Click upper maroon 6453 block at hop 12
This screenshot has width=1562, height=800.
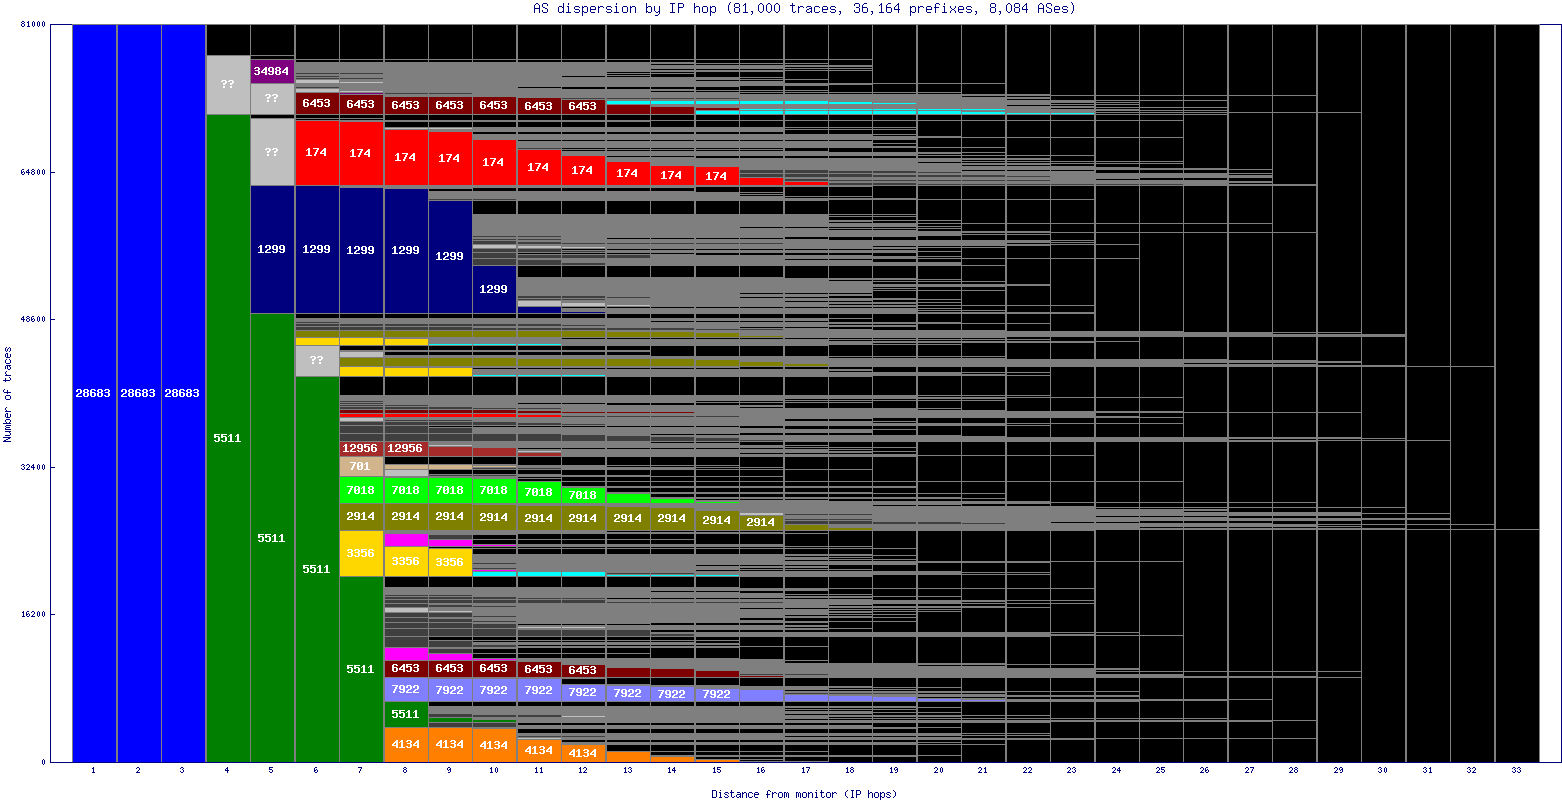coord(583,106)
